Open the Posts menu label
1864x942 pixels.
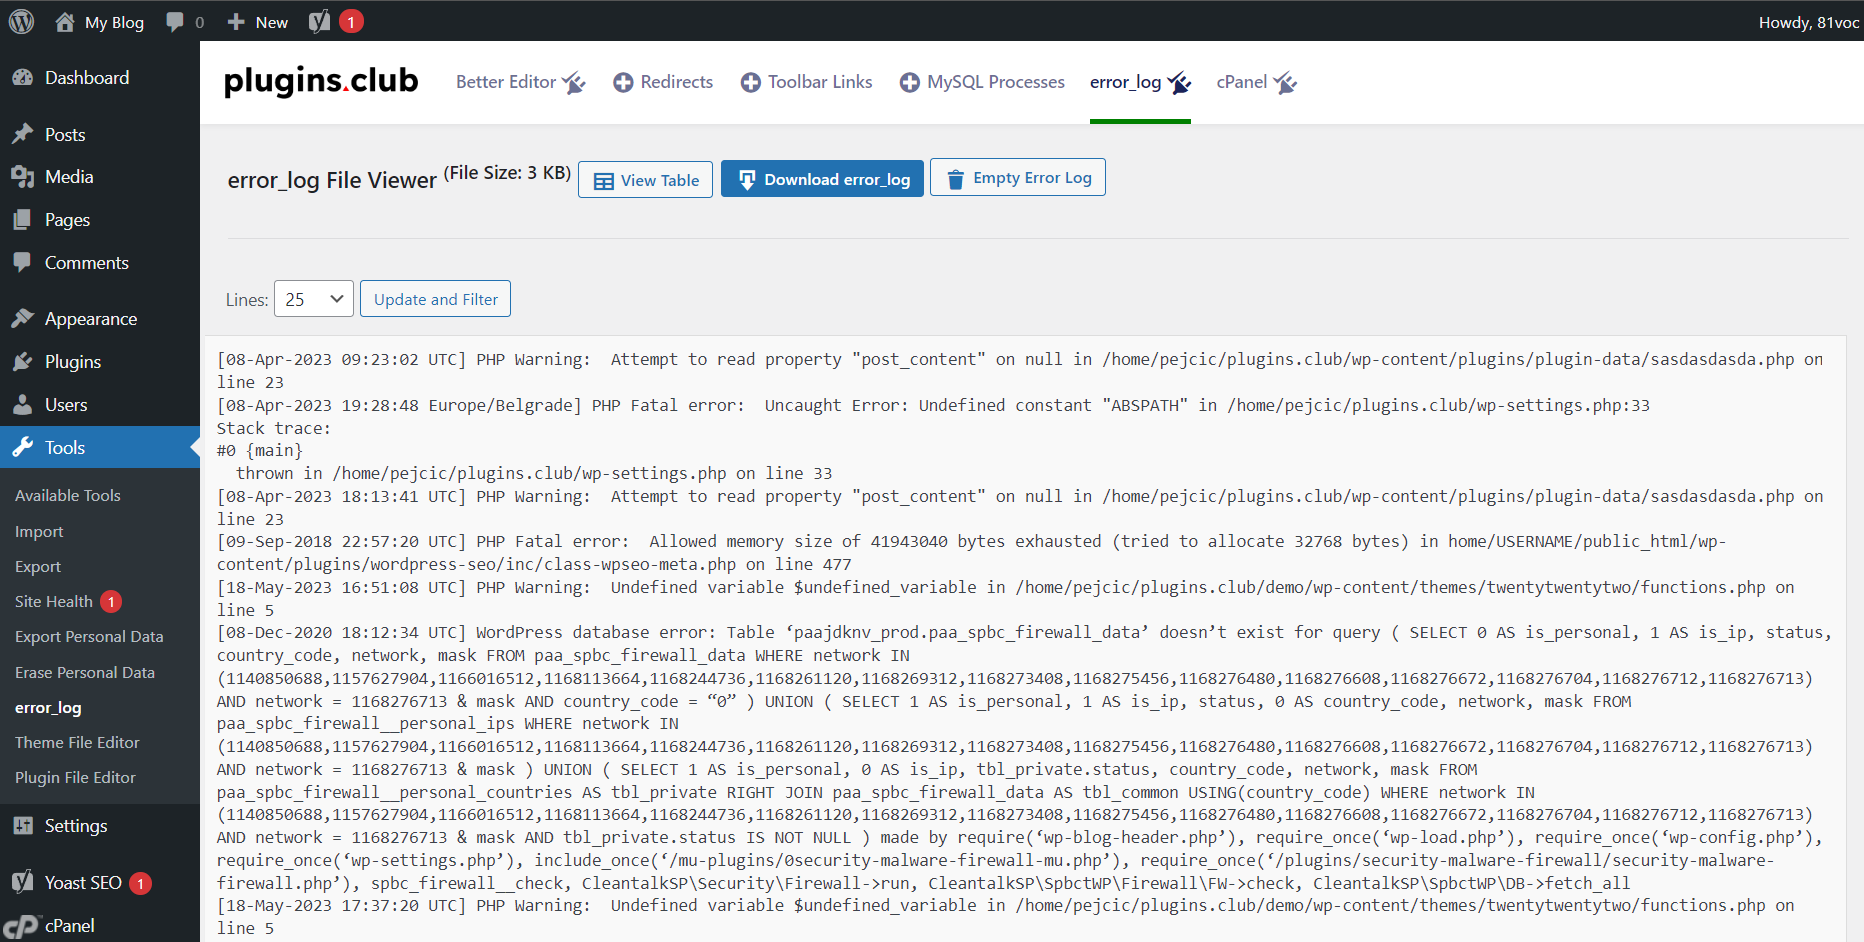click(65, 135)
